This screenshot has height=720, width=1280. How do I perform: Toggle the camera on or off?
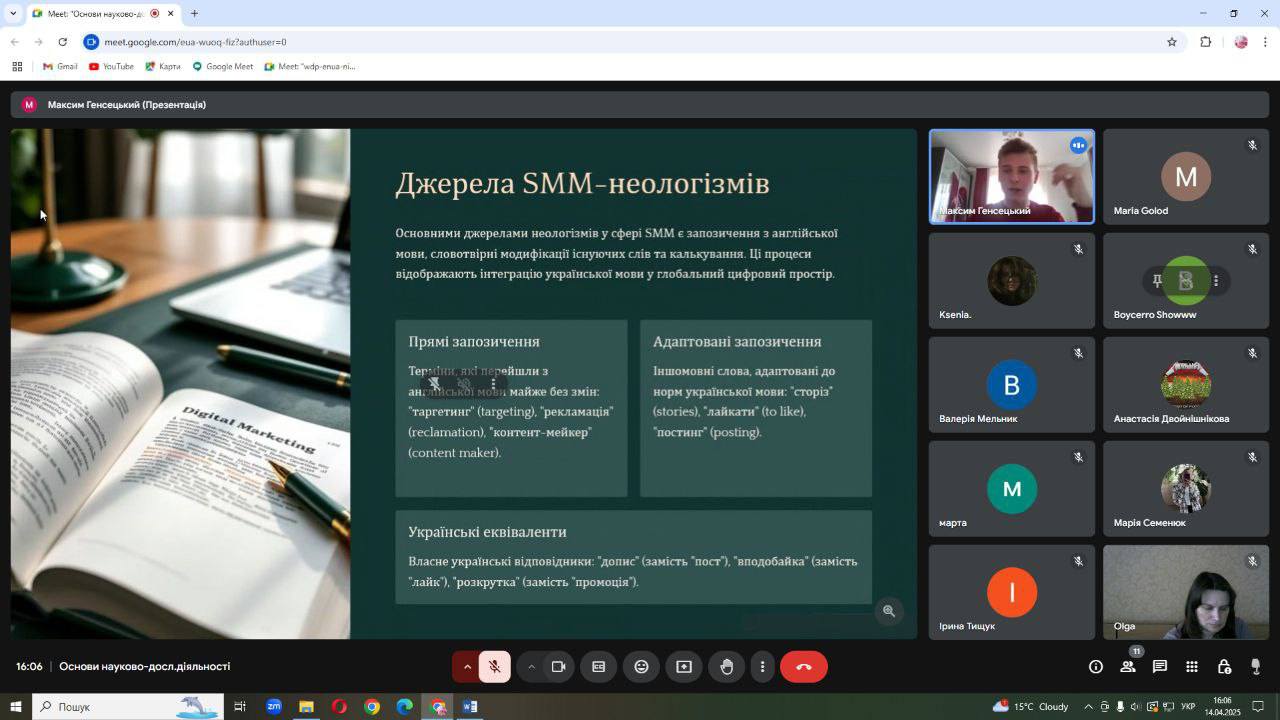coord(559,667)
